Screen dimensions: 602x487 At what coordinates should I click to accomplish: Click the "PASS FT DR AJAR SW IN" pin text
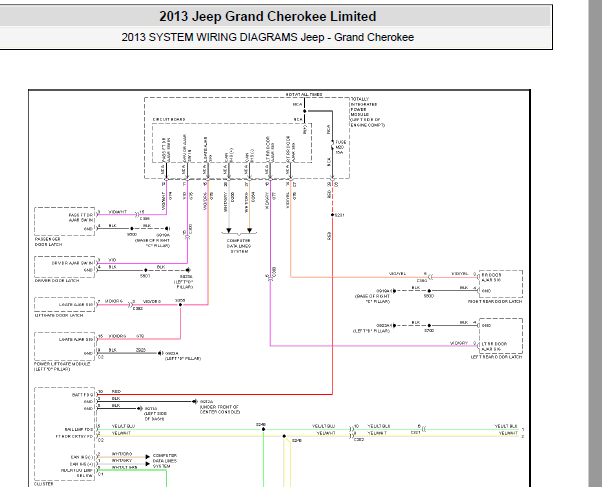pos(81,218)
